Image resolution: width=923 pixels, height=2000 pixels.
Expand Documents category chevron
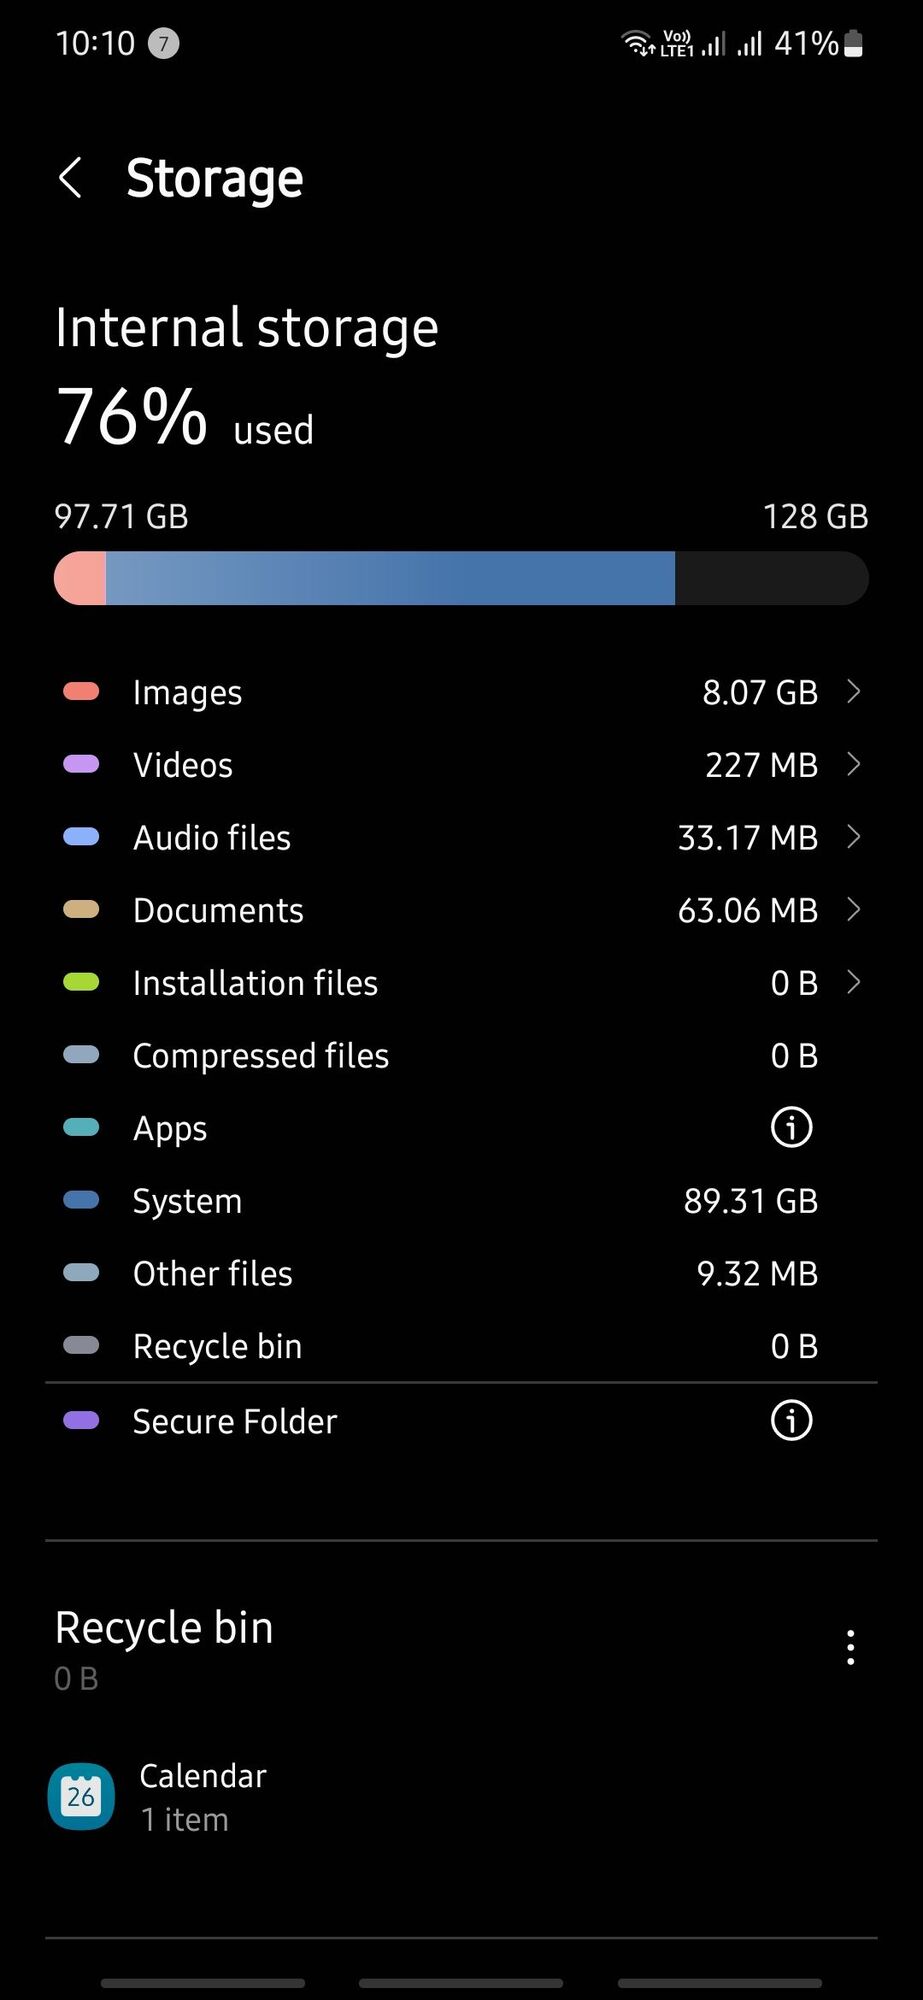[853, 909]
